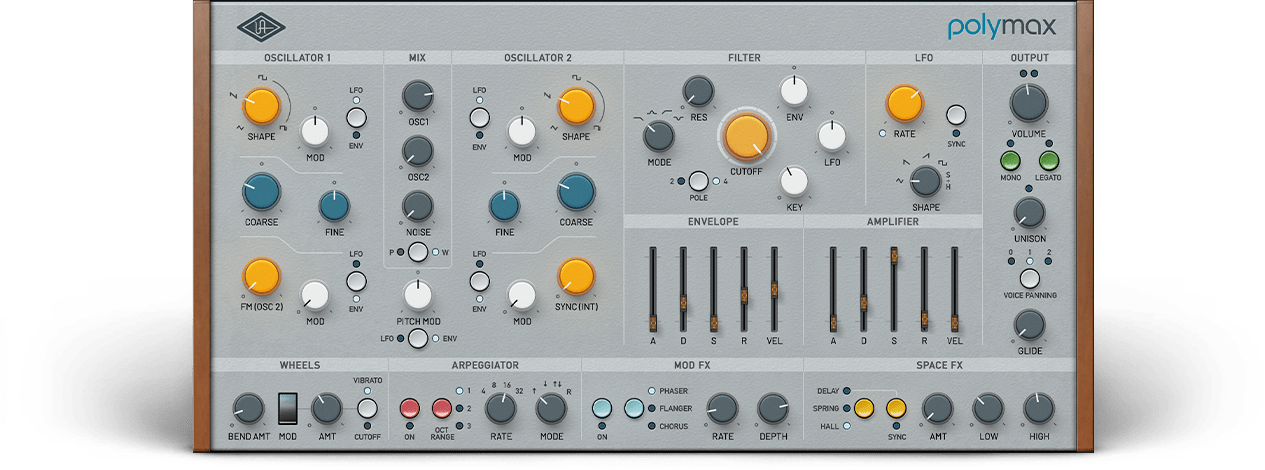
Task: Click the Envelope D (decay) slider
Action: (x=683, y=288)
